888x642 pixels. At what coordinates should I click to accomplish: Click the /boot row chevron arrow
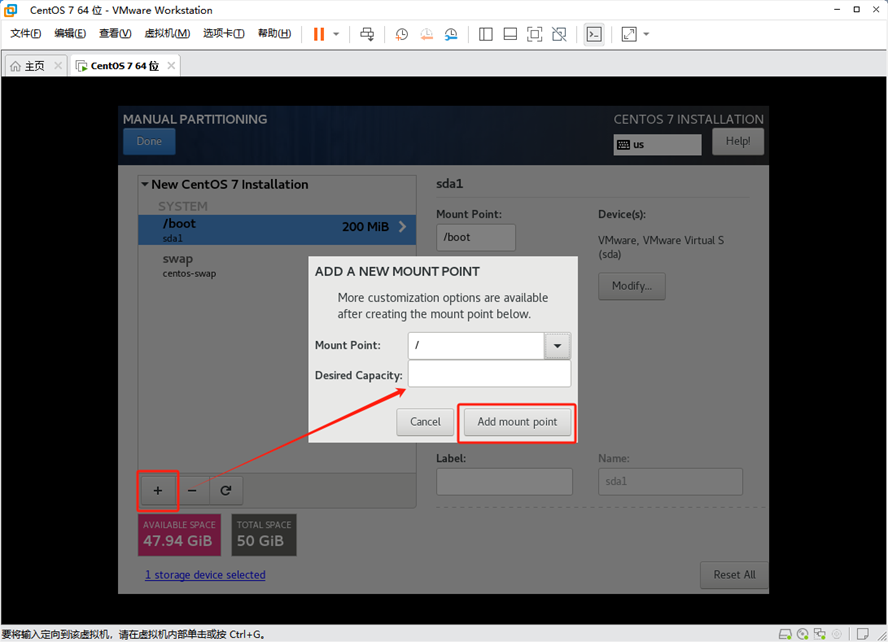pyautogui.click(x=402, y=226)
